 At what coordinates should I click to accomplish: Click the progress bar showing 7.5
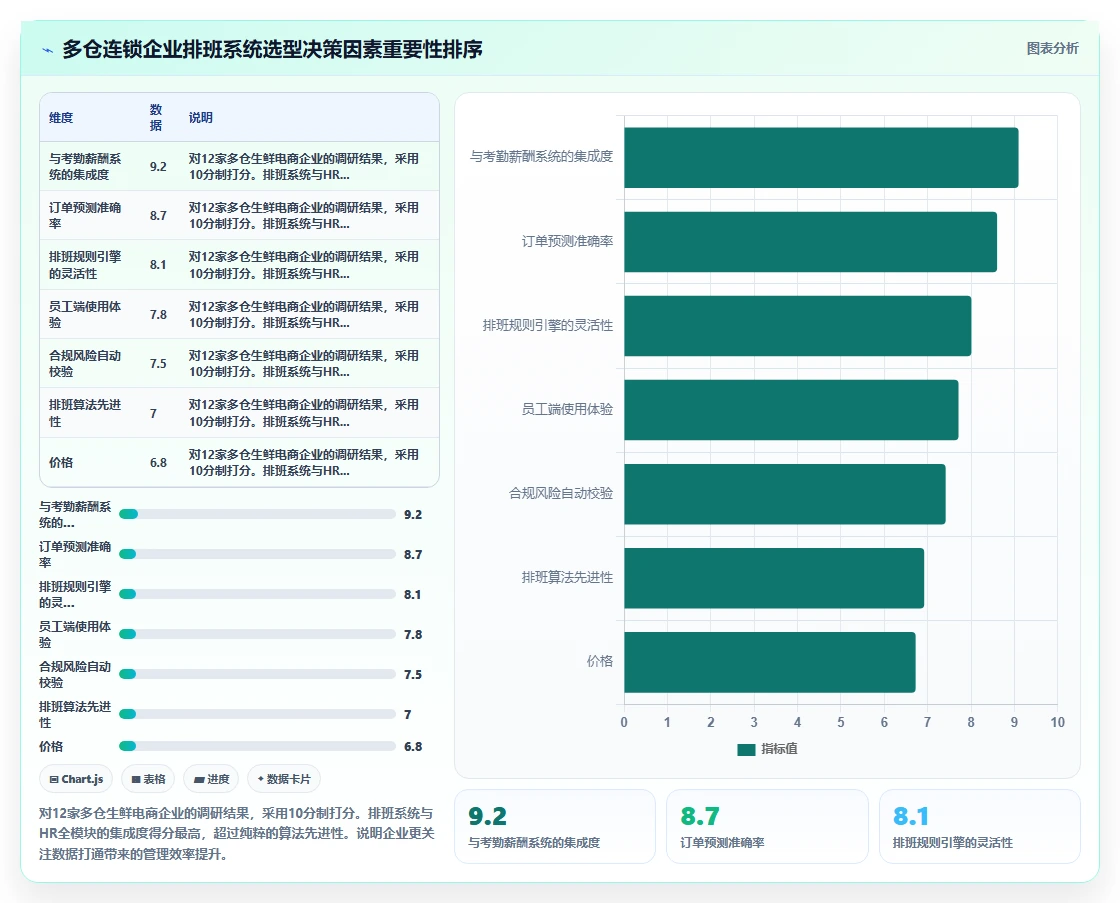tap(257, 674)
